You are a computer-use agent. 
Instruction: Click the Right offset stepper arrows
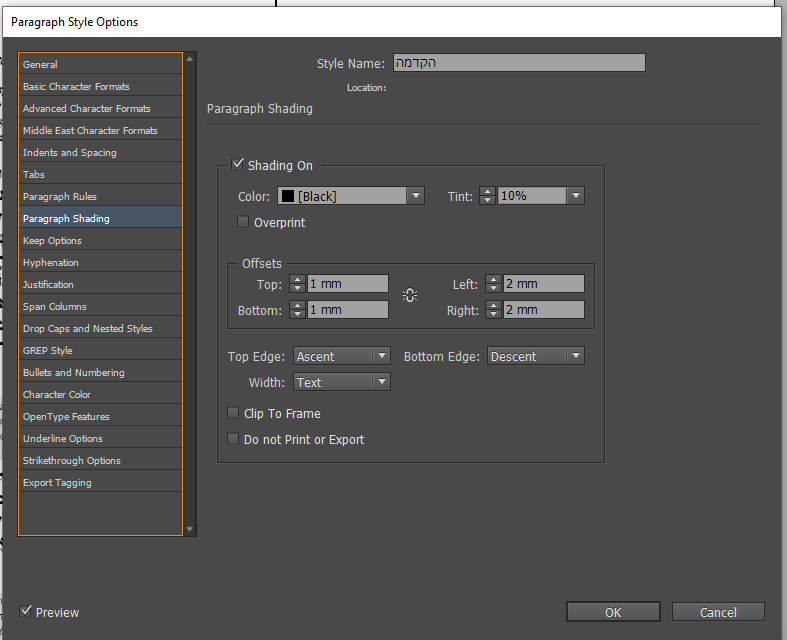493,310
